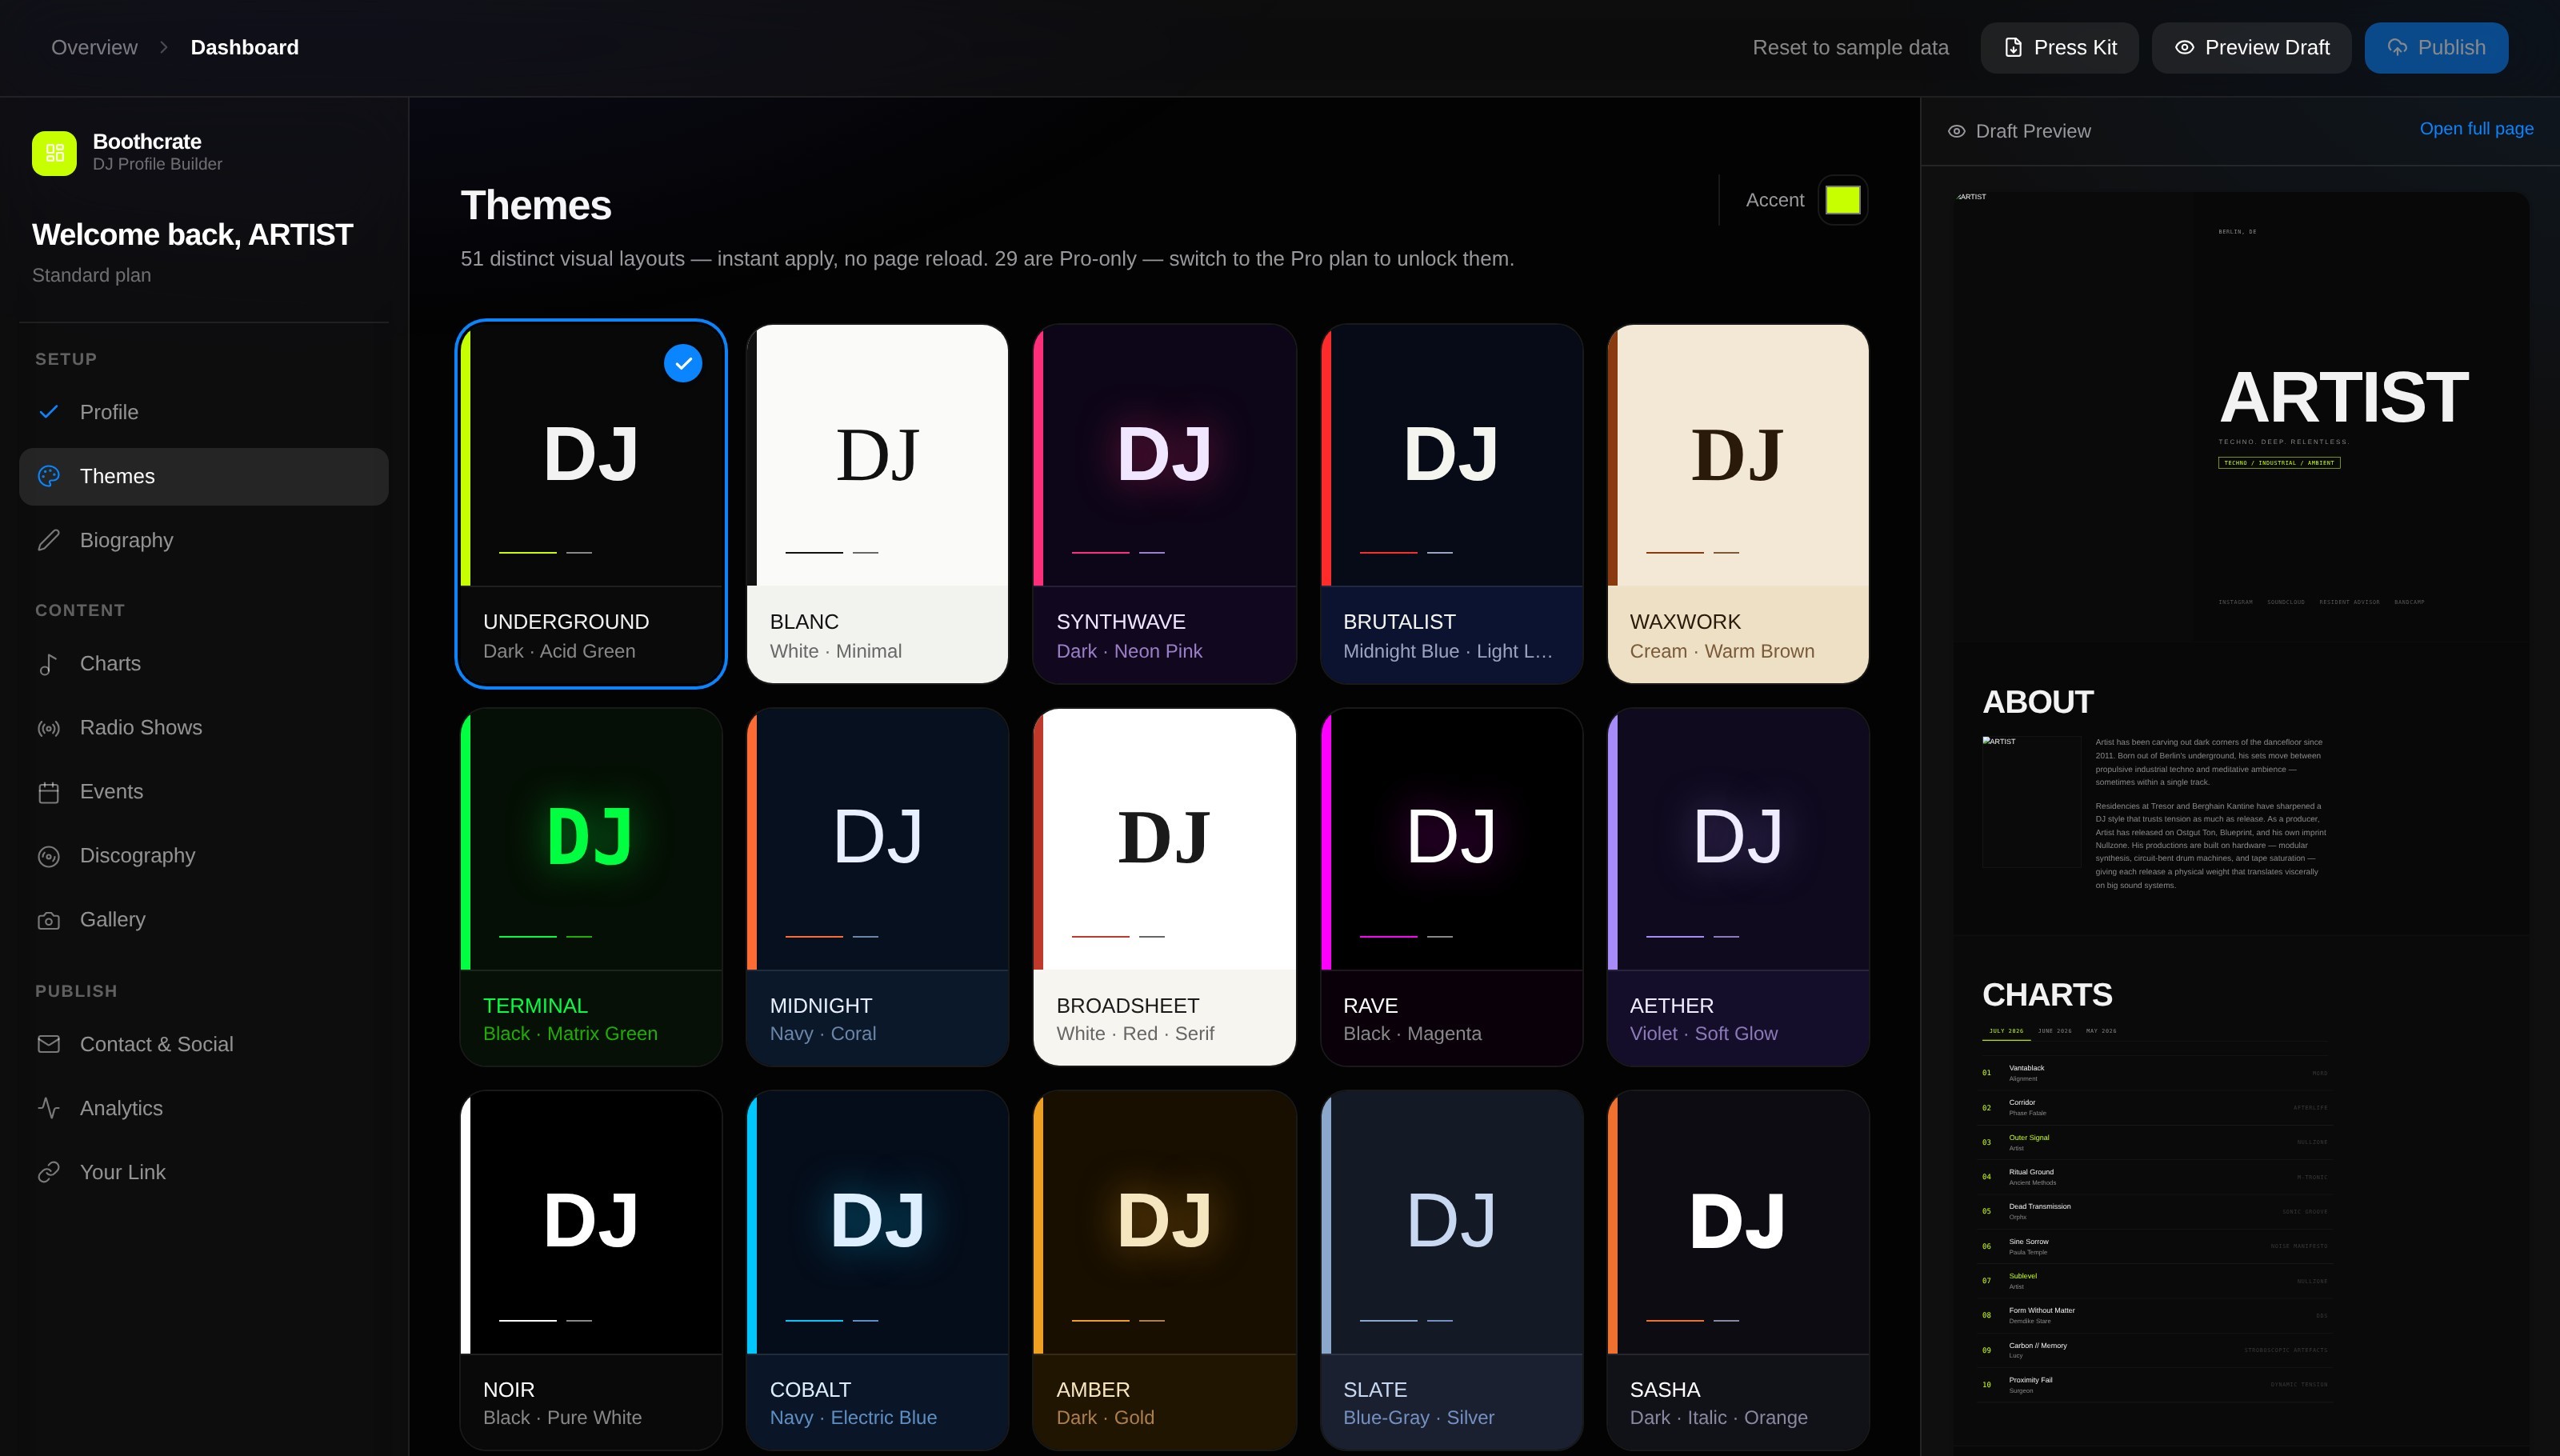The width and height of the screenshot is (2560, 1456).
Task: Open the Accent color swatch
Action: (1842, 200)
